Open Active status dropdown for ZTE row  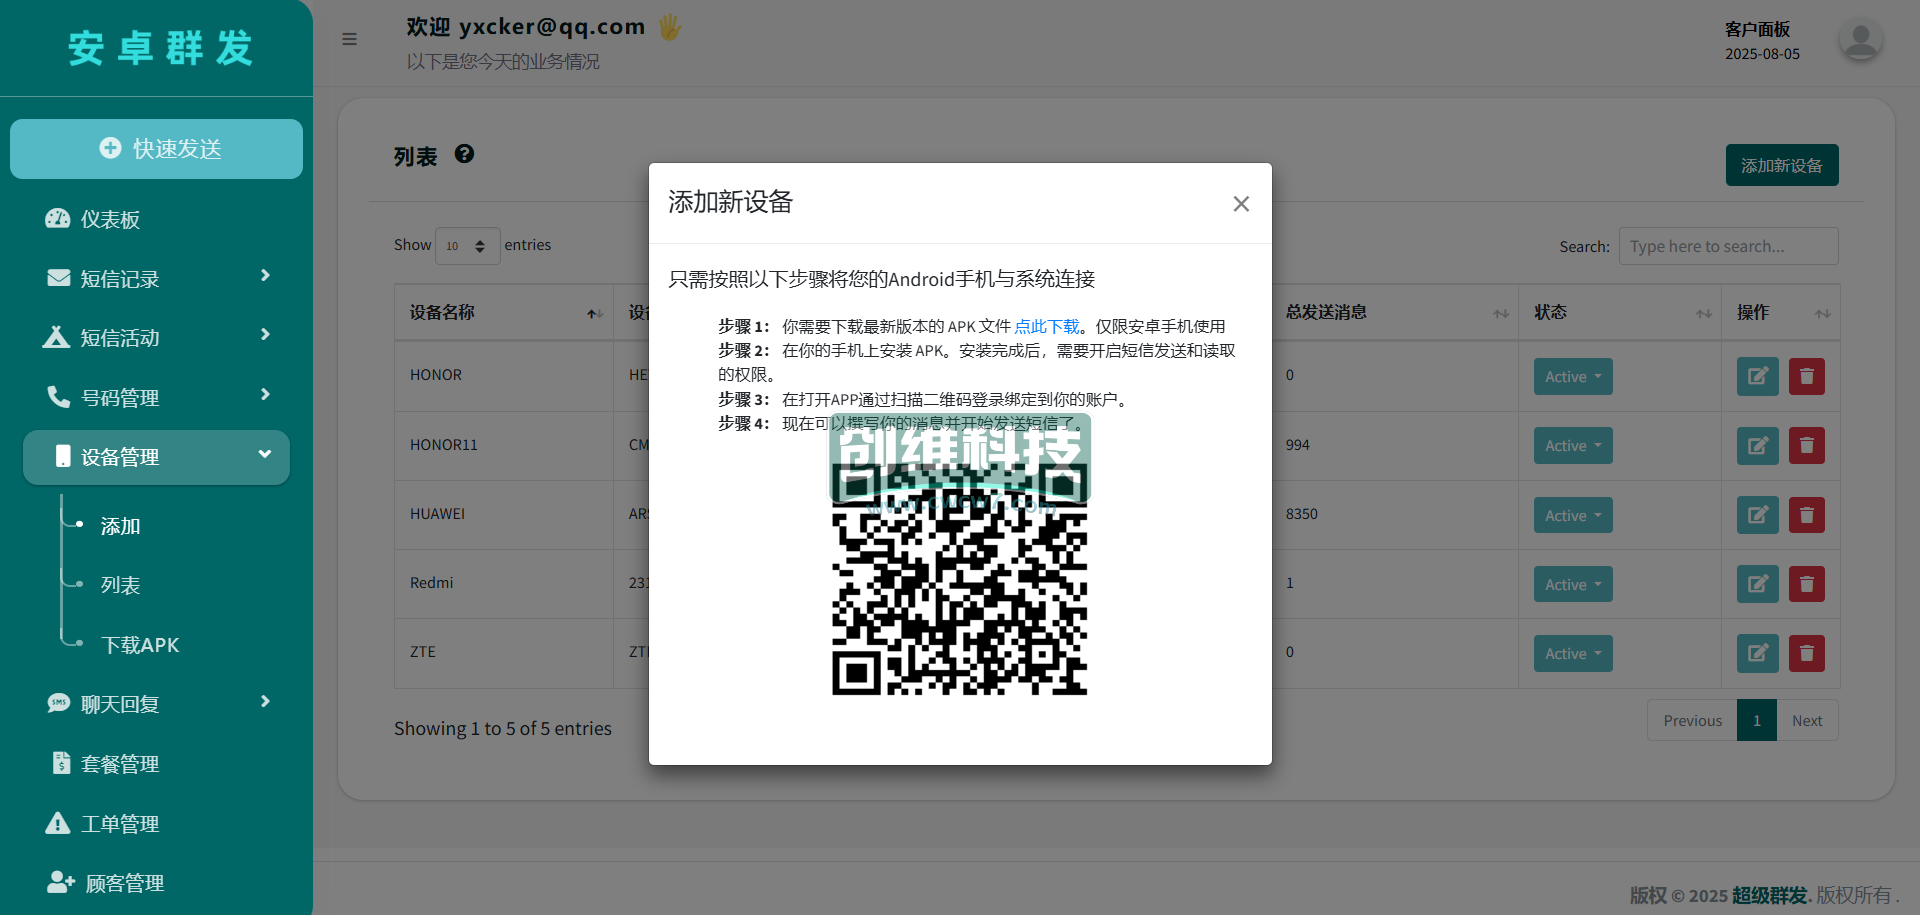pos(1573,653)
